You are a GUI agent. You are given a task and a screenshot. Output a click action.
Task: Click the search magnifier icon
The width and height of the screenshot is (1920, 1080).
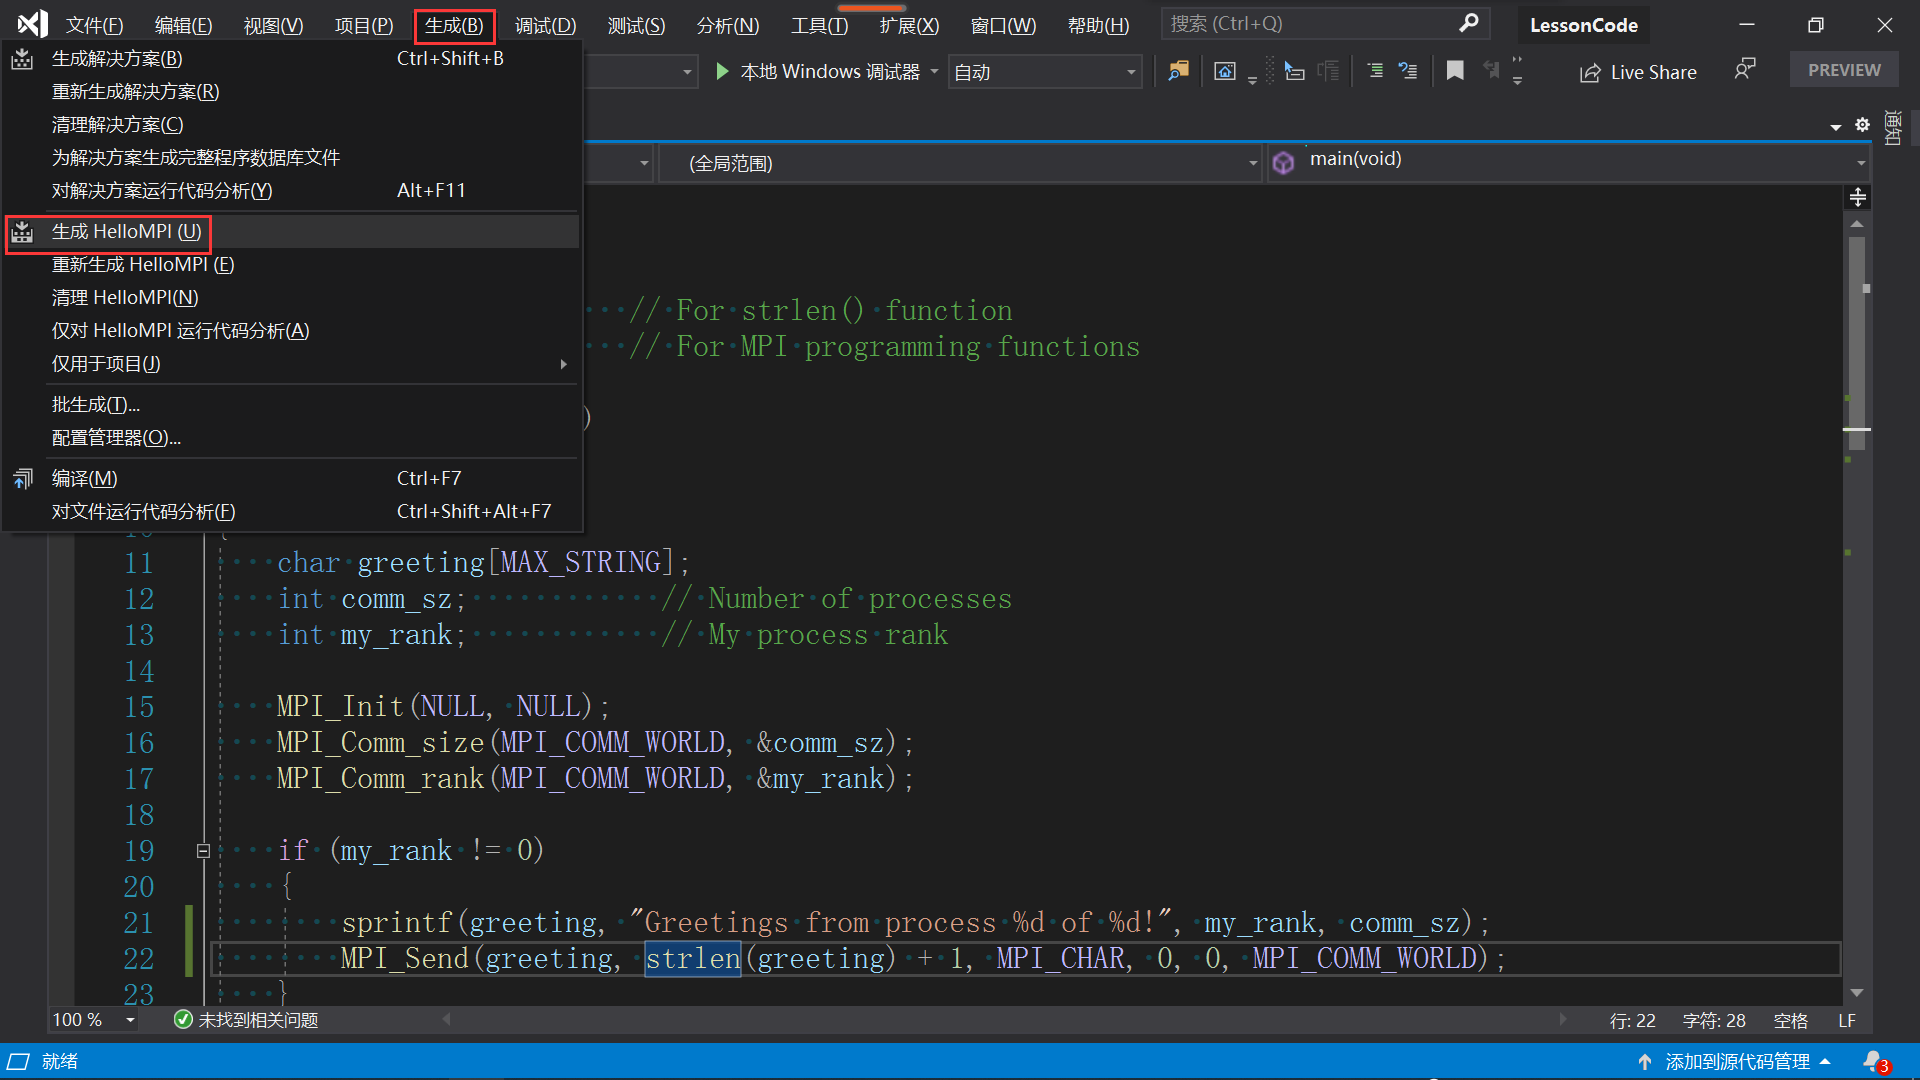(1468, 23)
